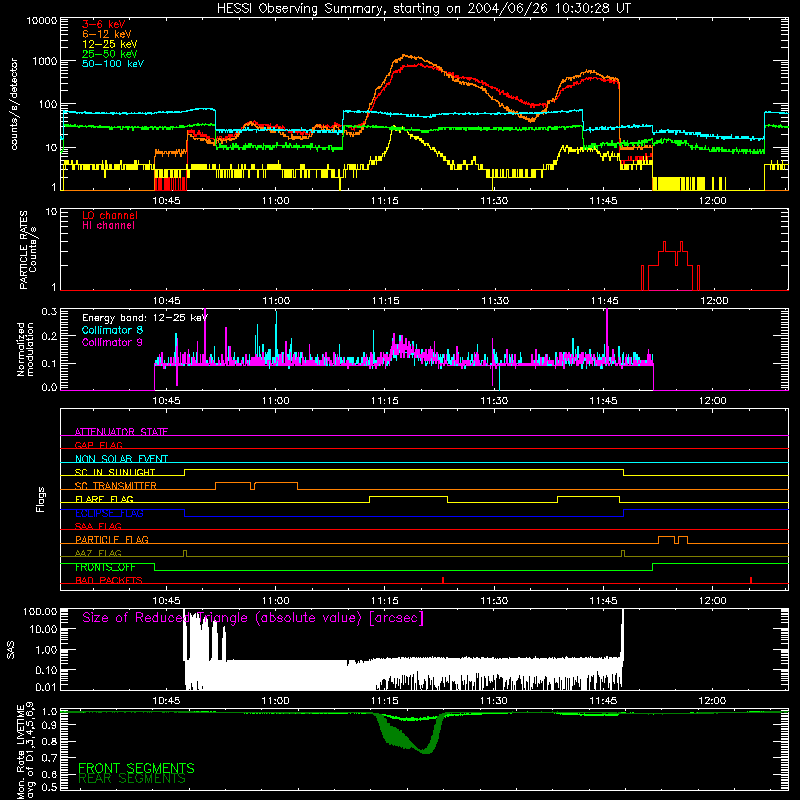Screen dimensions: 800x800
Task: Select the 0.9 tick on livetime axis
Action: pyautogui.click(x=49, y=725)
